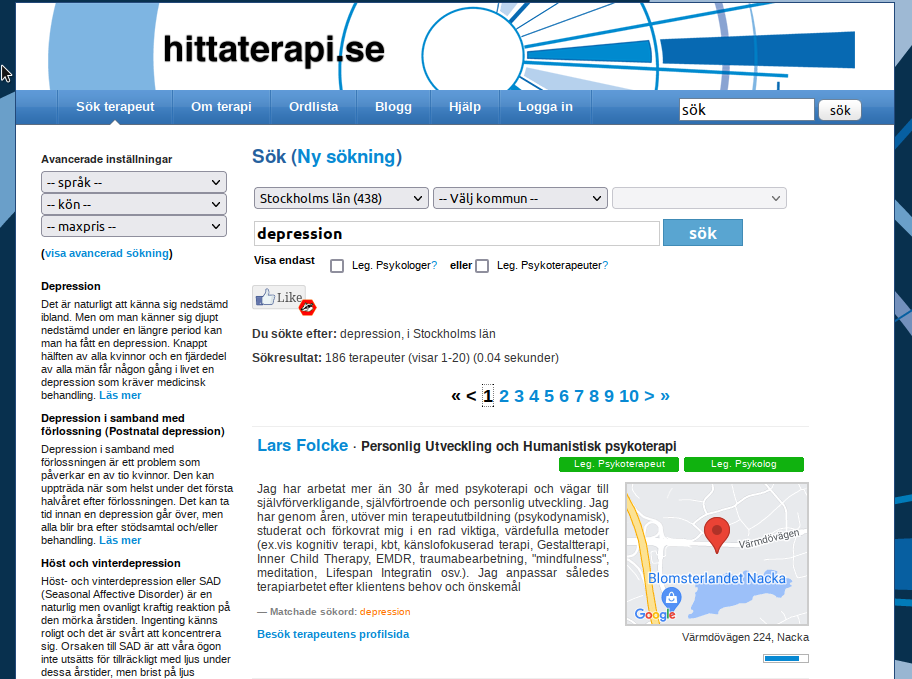Enable the Leg. Psykoterapeuter checkbox
This screenshot has height=679, width=912.
click(482, 266)
